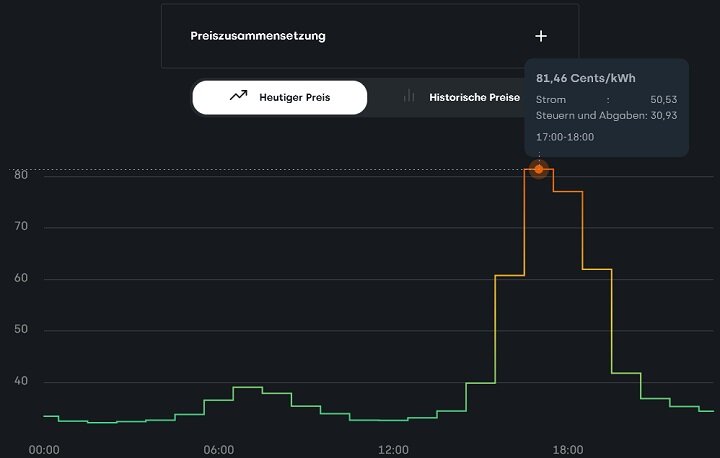Click the 18:00 label on the time axis
Screen dimensions: 720x458
click(568, 449)
